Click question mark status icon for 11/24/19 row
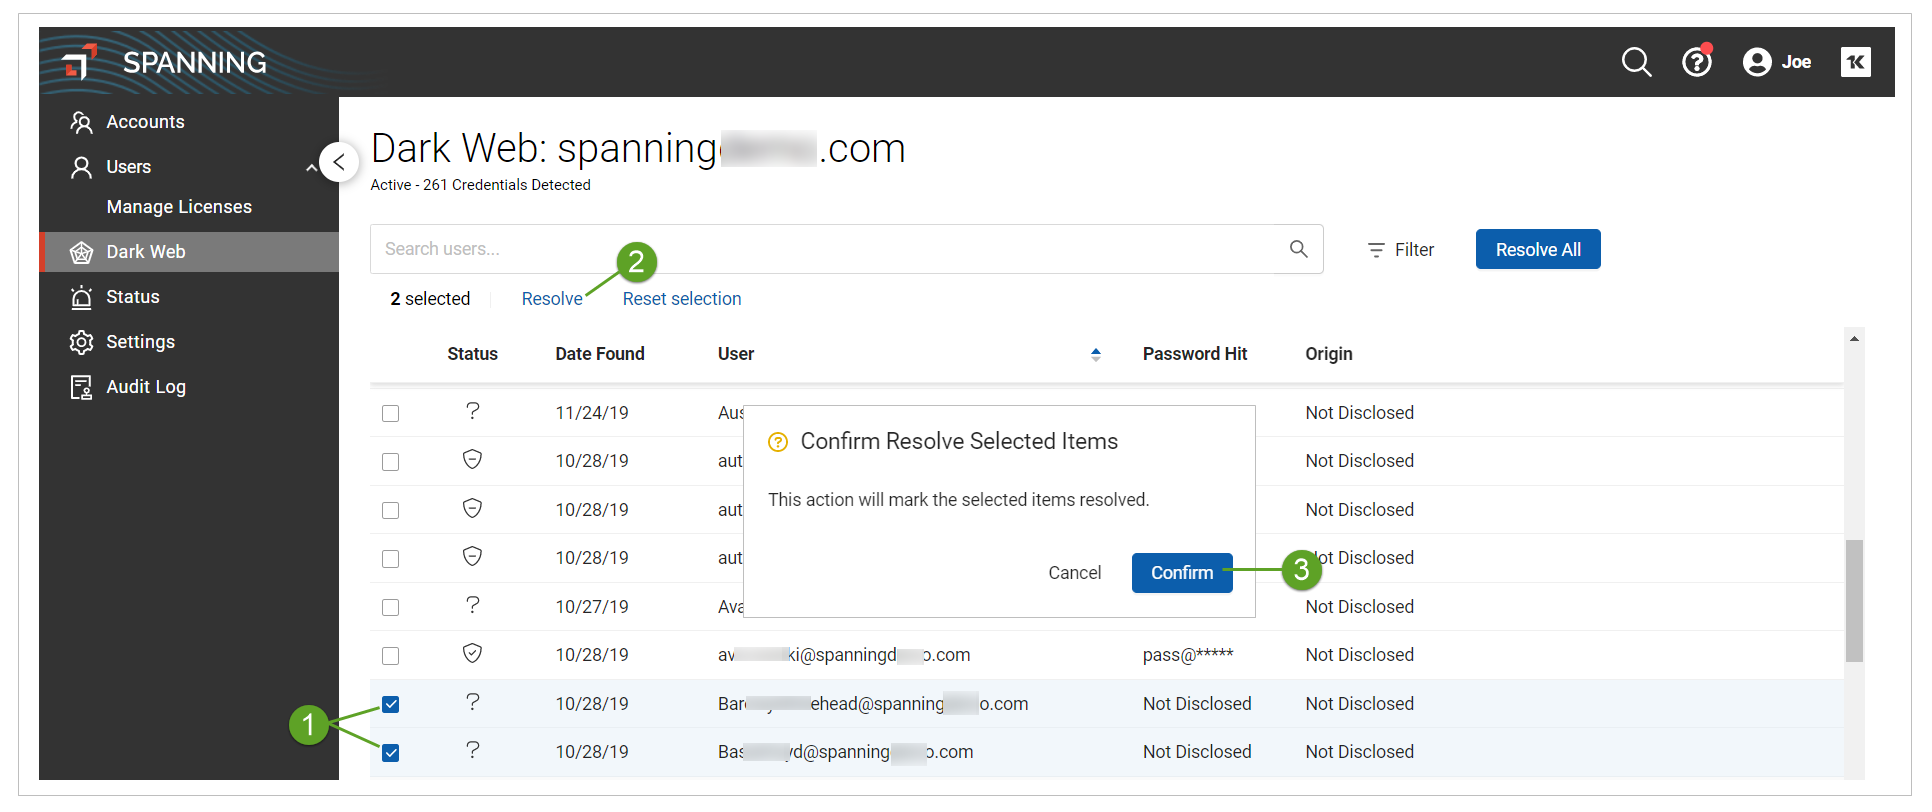Screen dimensions: 1932x812 (x=473, y=411)
